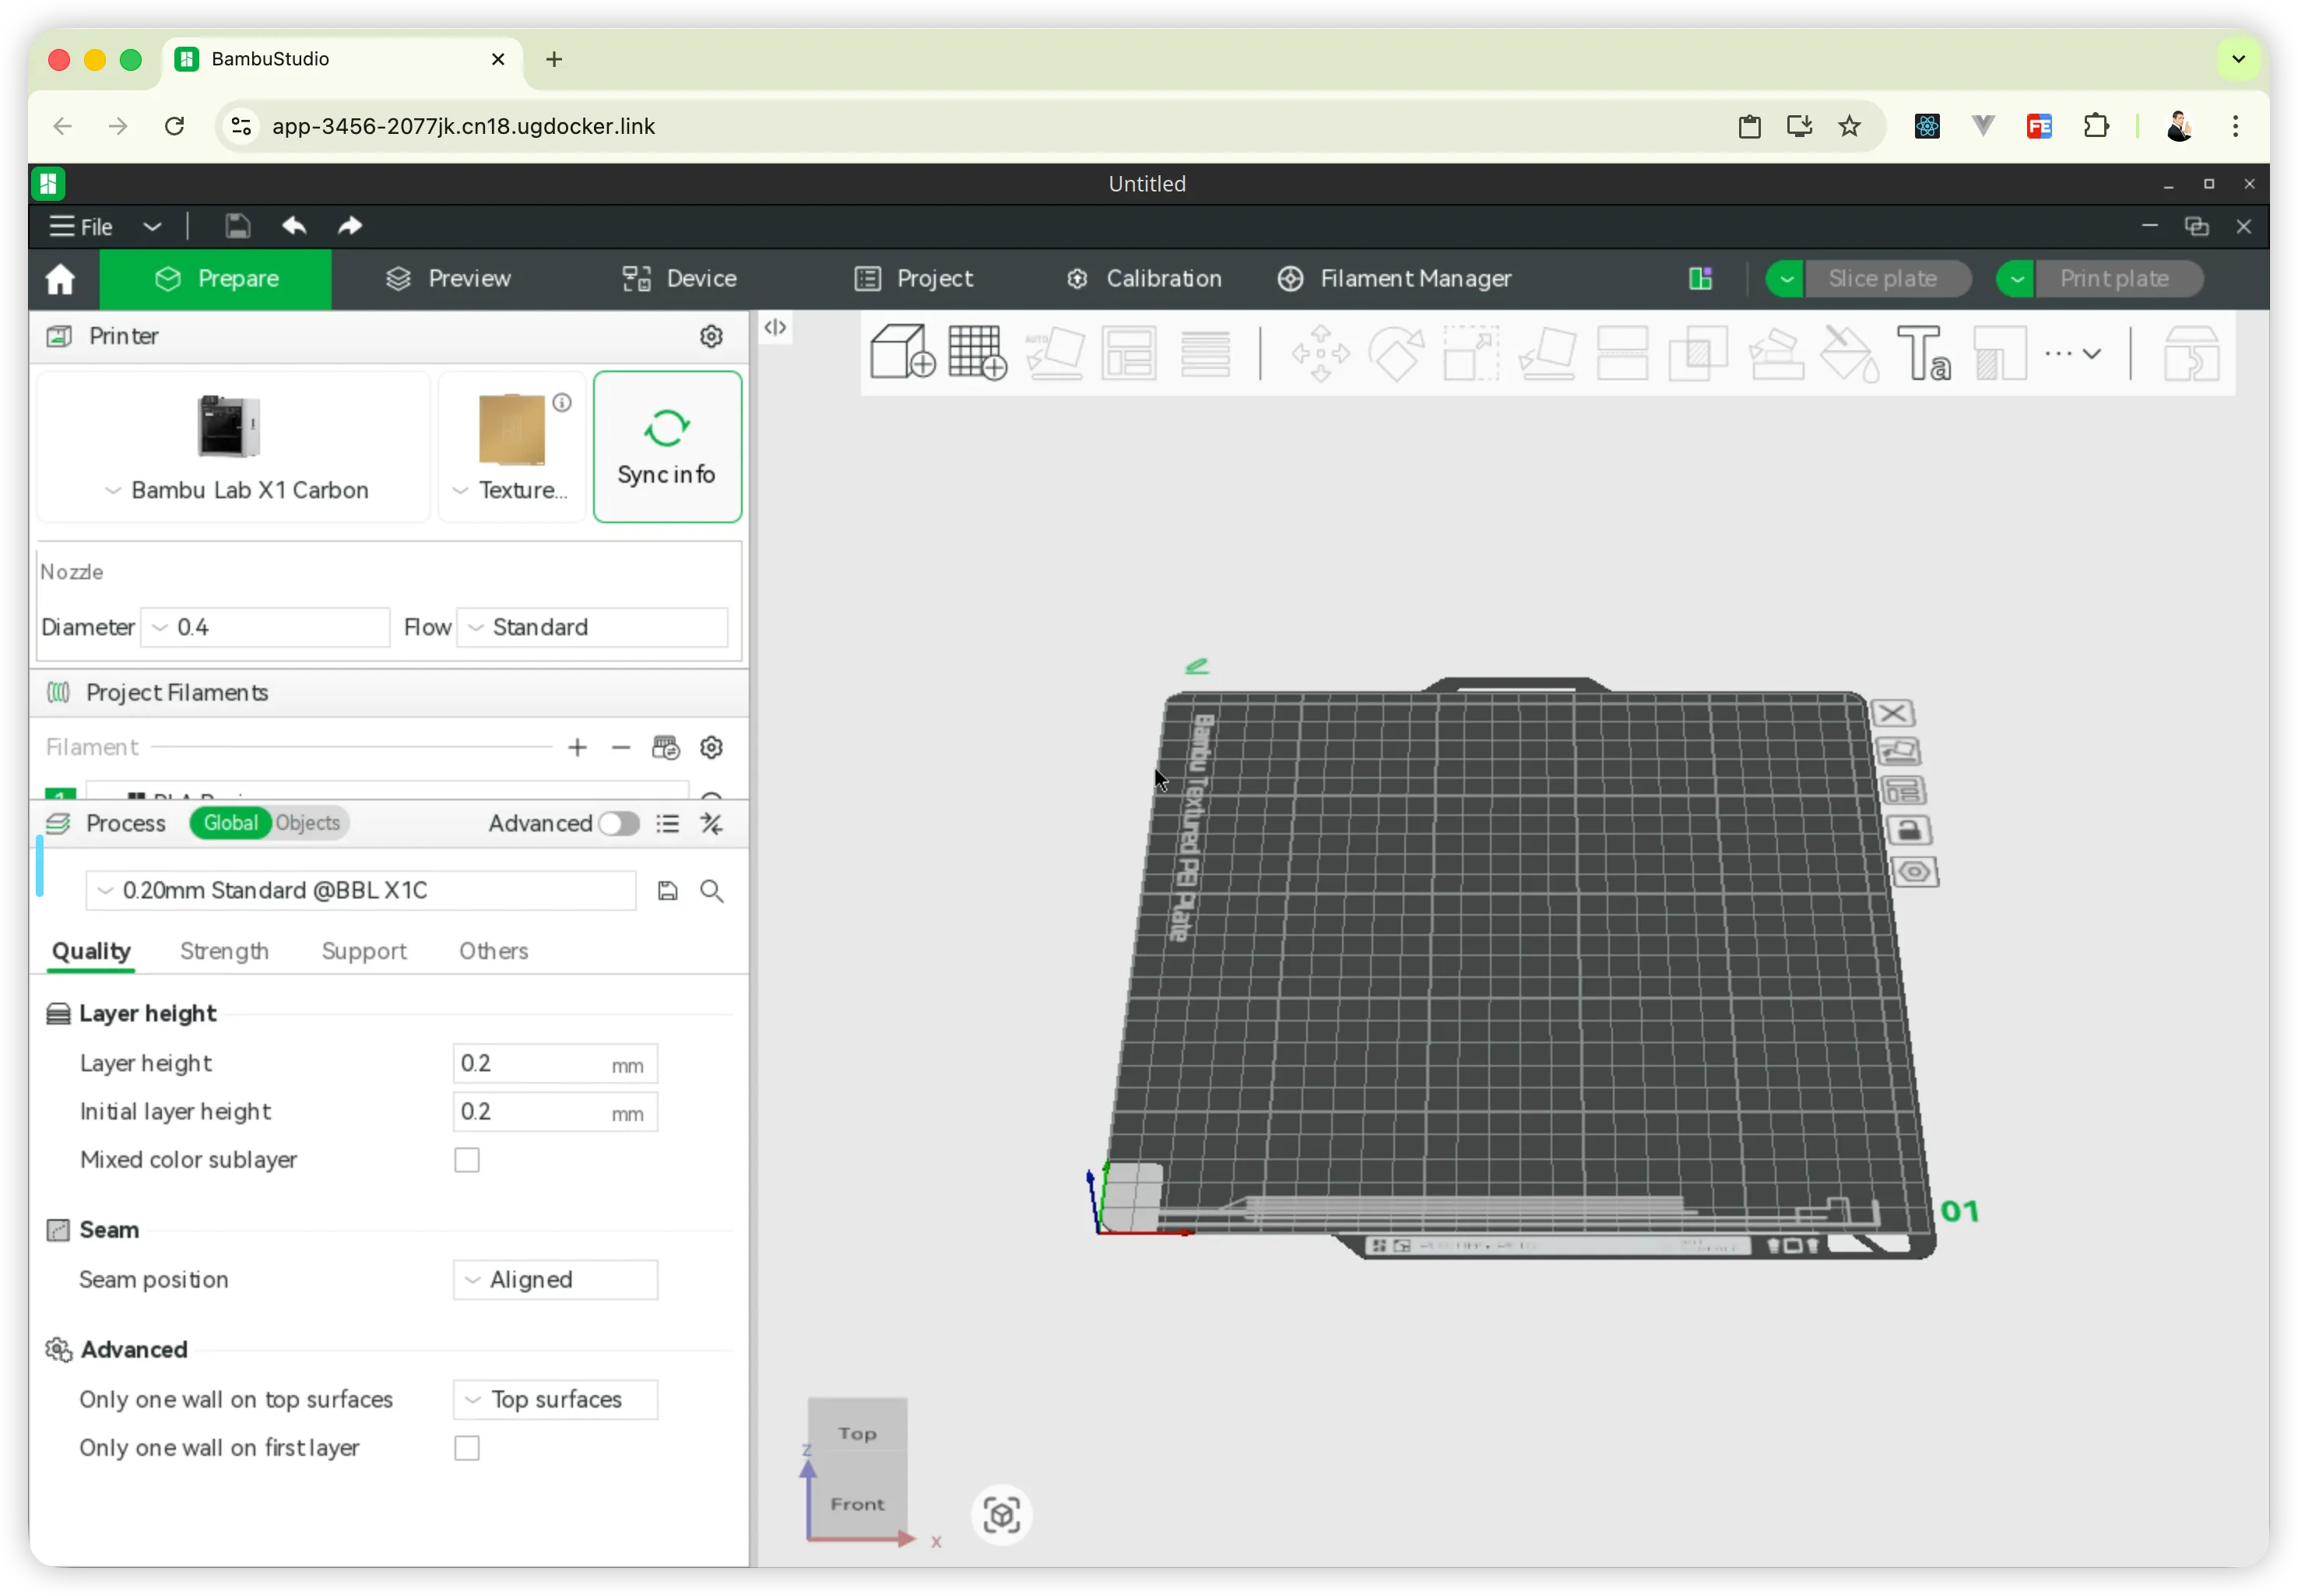Click the Layer height 0.2 input field
Viewport: 2298px width, 1596px height.
pos(555,1063)
